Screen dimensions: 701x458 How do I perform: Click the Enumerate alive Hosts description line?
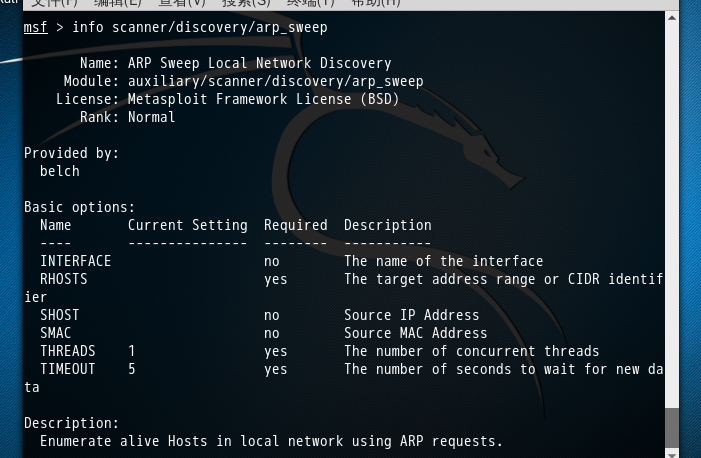pos(271,441)
